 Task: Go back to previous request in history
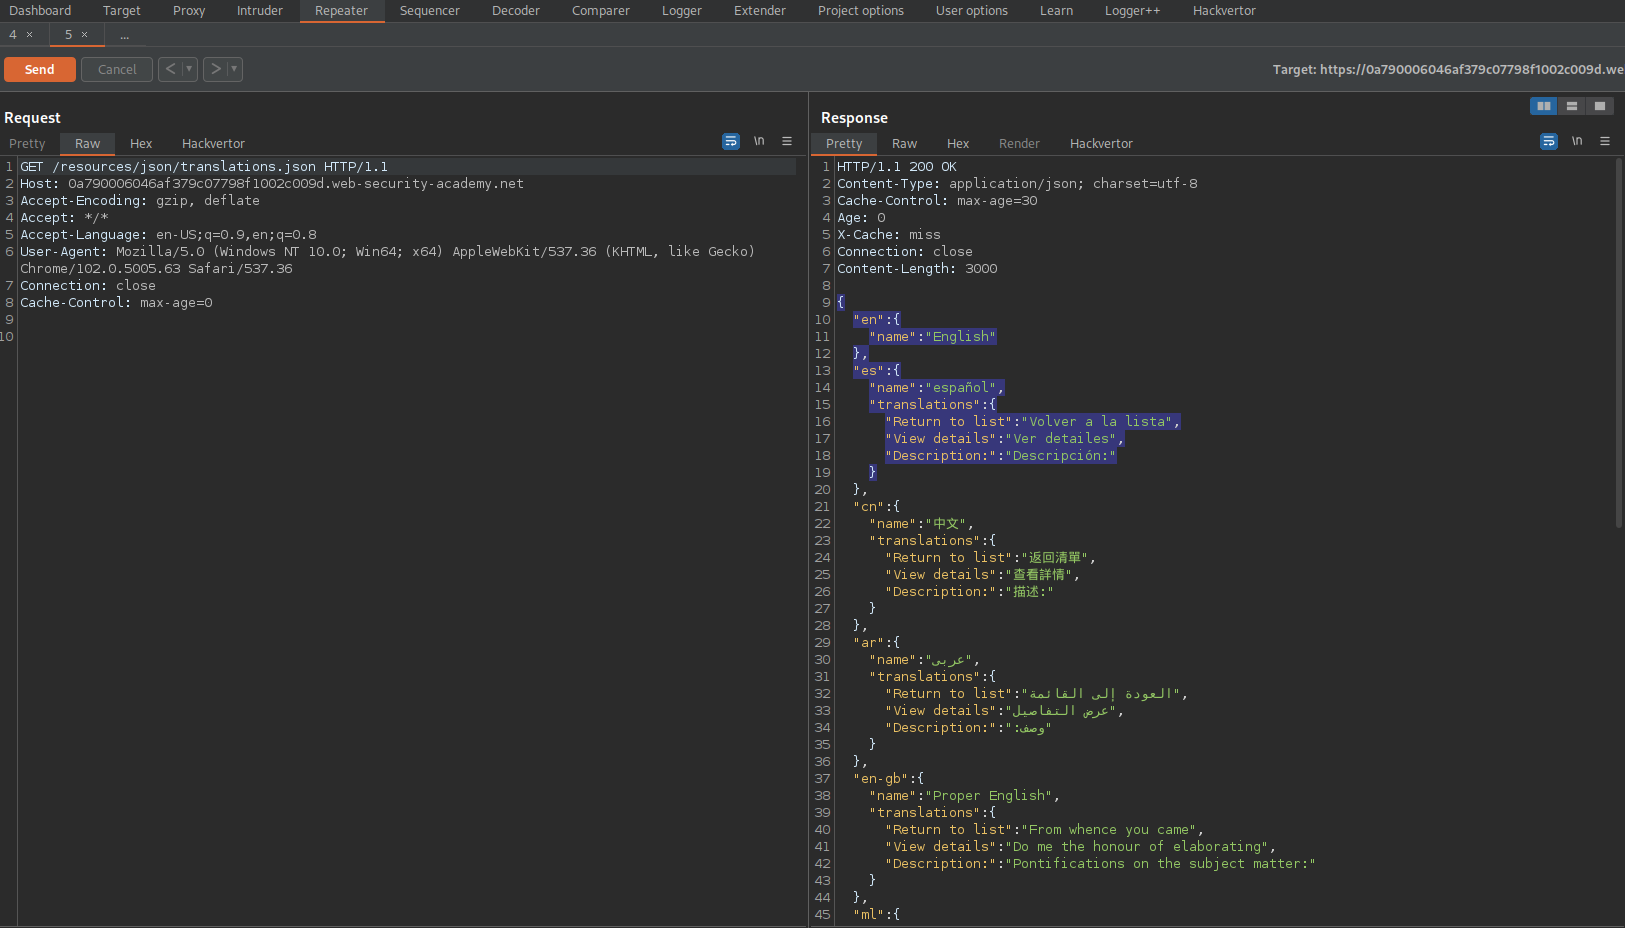[x=170, y=69]
